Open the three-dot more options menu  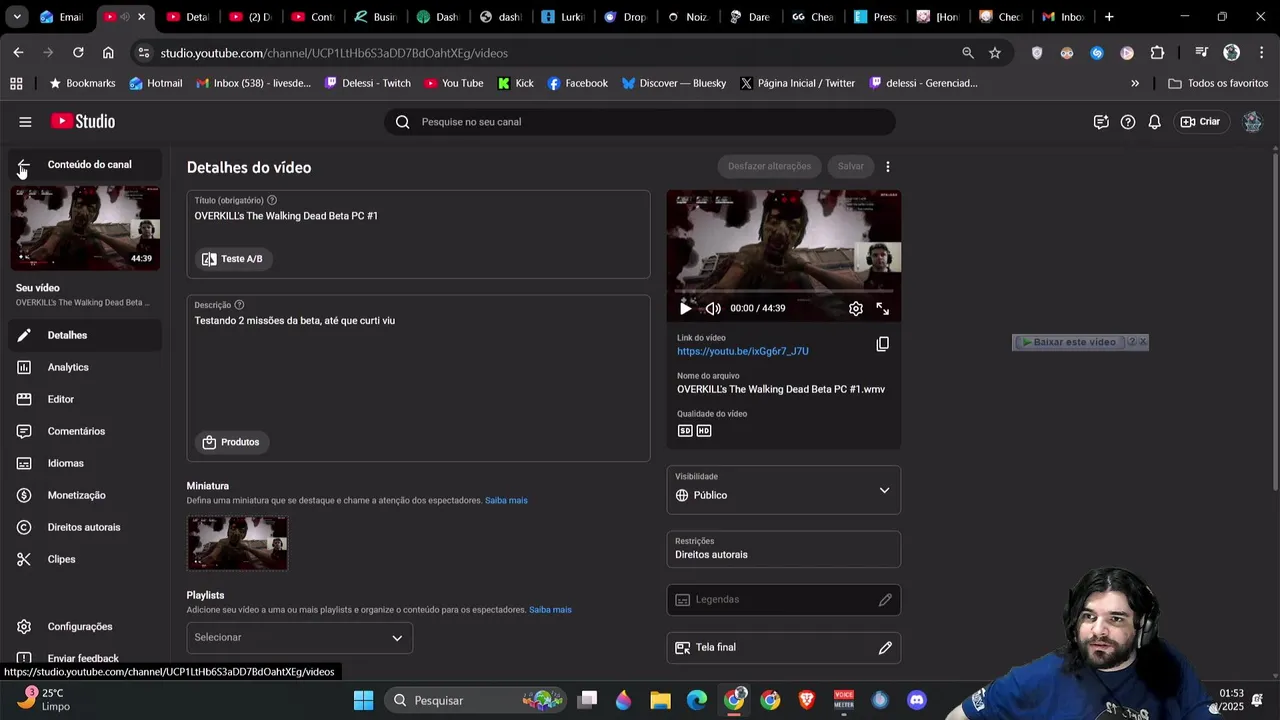coord(888,166)
